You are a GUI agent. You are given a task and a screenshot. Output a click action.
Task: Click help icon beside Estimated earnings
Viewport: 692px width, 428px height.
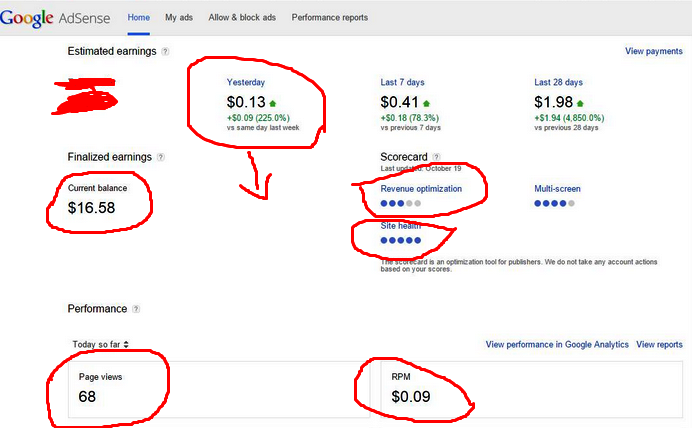pos(165,51)
